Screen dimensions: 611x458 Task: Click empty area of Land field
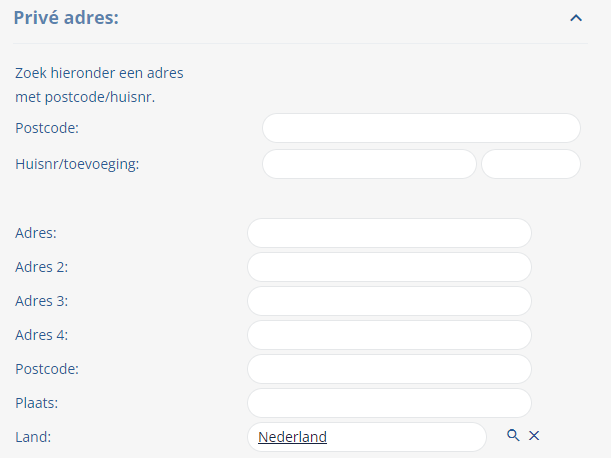coord(405,437)
